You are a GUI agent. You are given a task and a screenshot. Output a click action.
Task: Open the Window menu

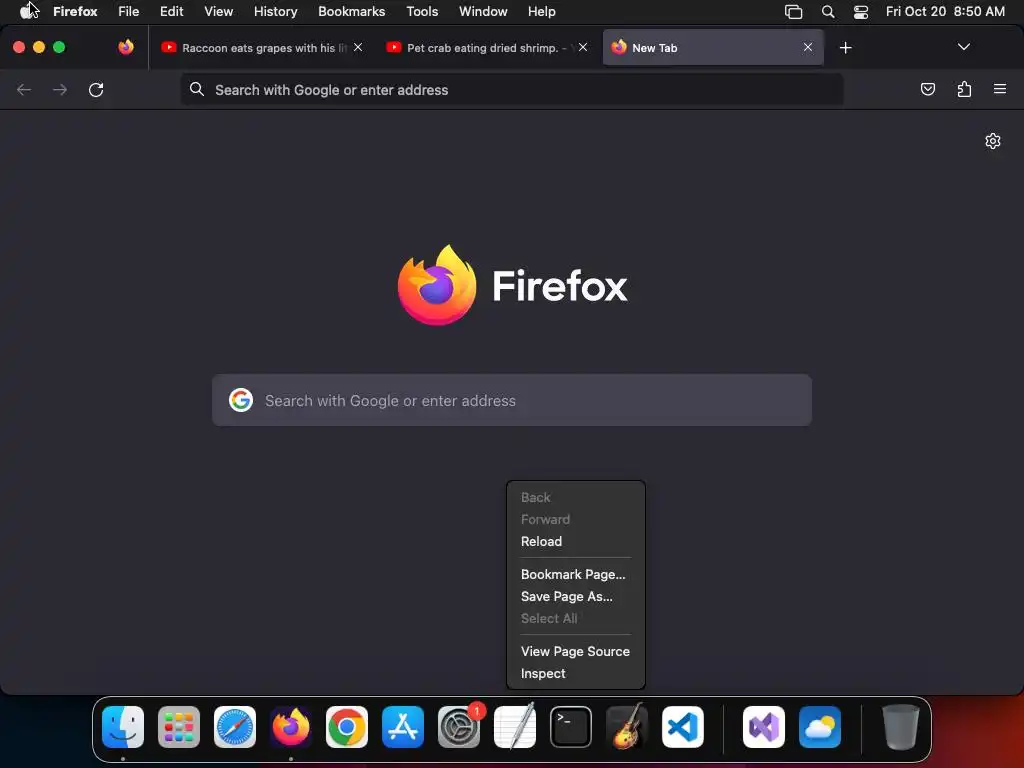pos(483,11)
